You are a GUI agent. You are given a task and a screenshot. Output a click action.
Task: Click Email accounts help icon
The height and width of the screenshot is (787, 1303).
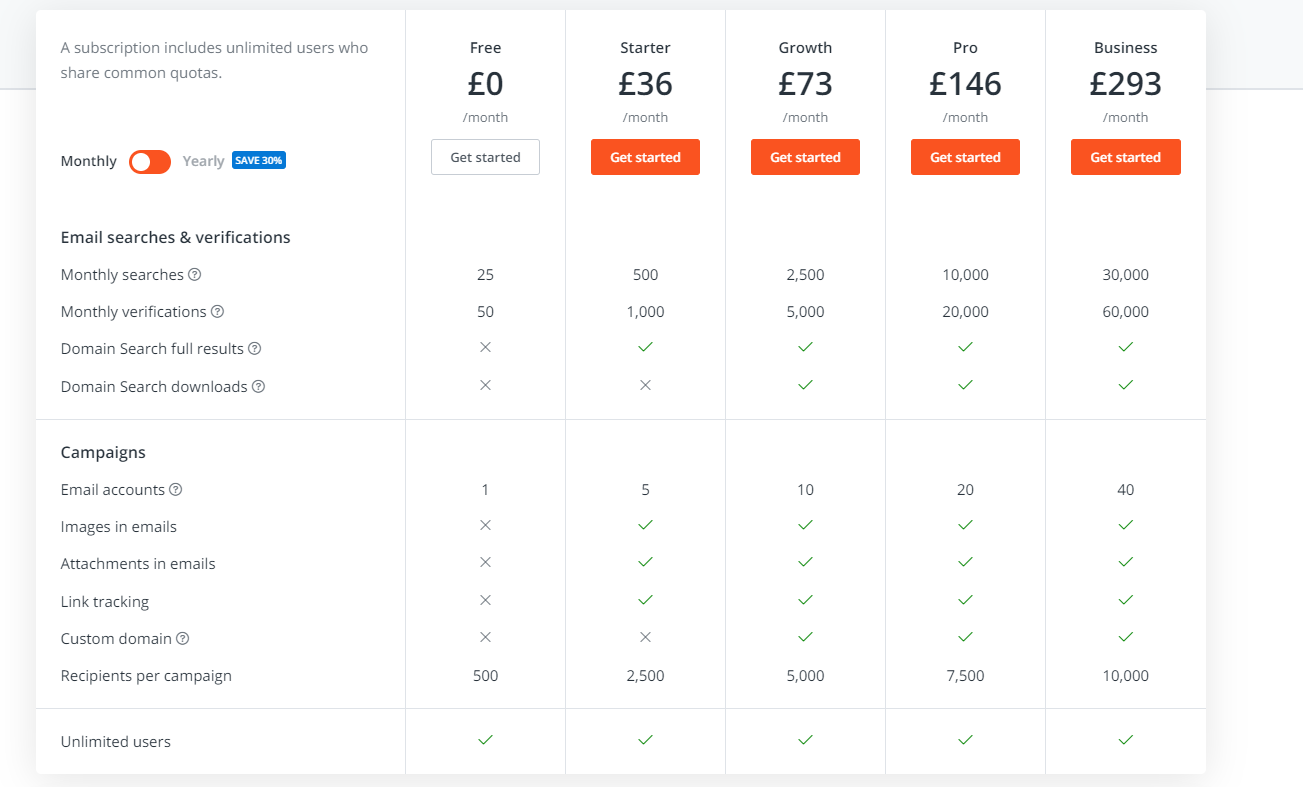(176, 490)
